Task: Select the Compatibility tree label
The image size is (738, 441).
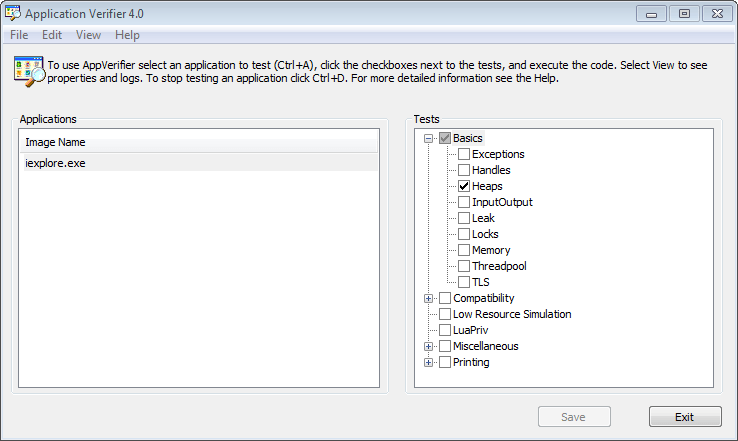Action: (483, 298)
